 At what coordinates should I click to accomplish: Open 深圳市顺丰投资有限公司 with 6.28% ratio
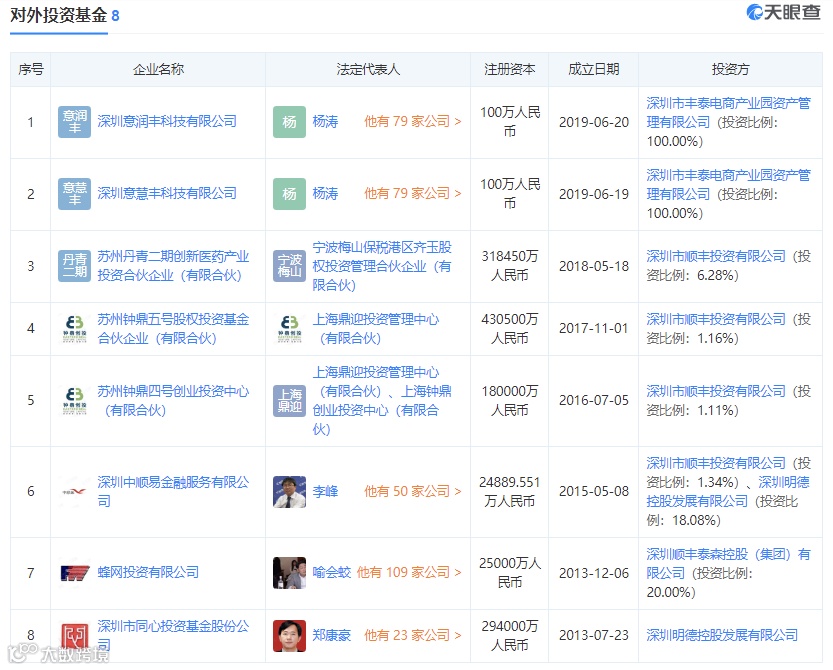716,256
